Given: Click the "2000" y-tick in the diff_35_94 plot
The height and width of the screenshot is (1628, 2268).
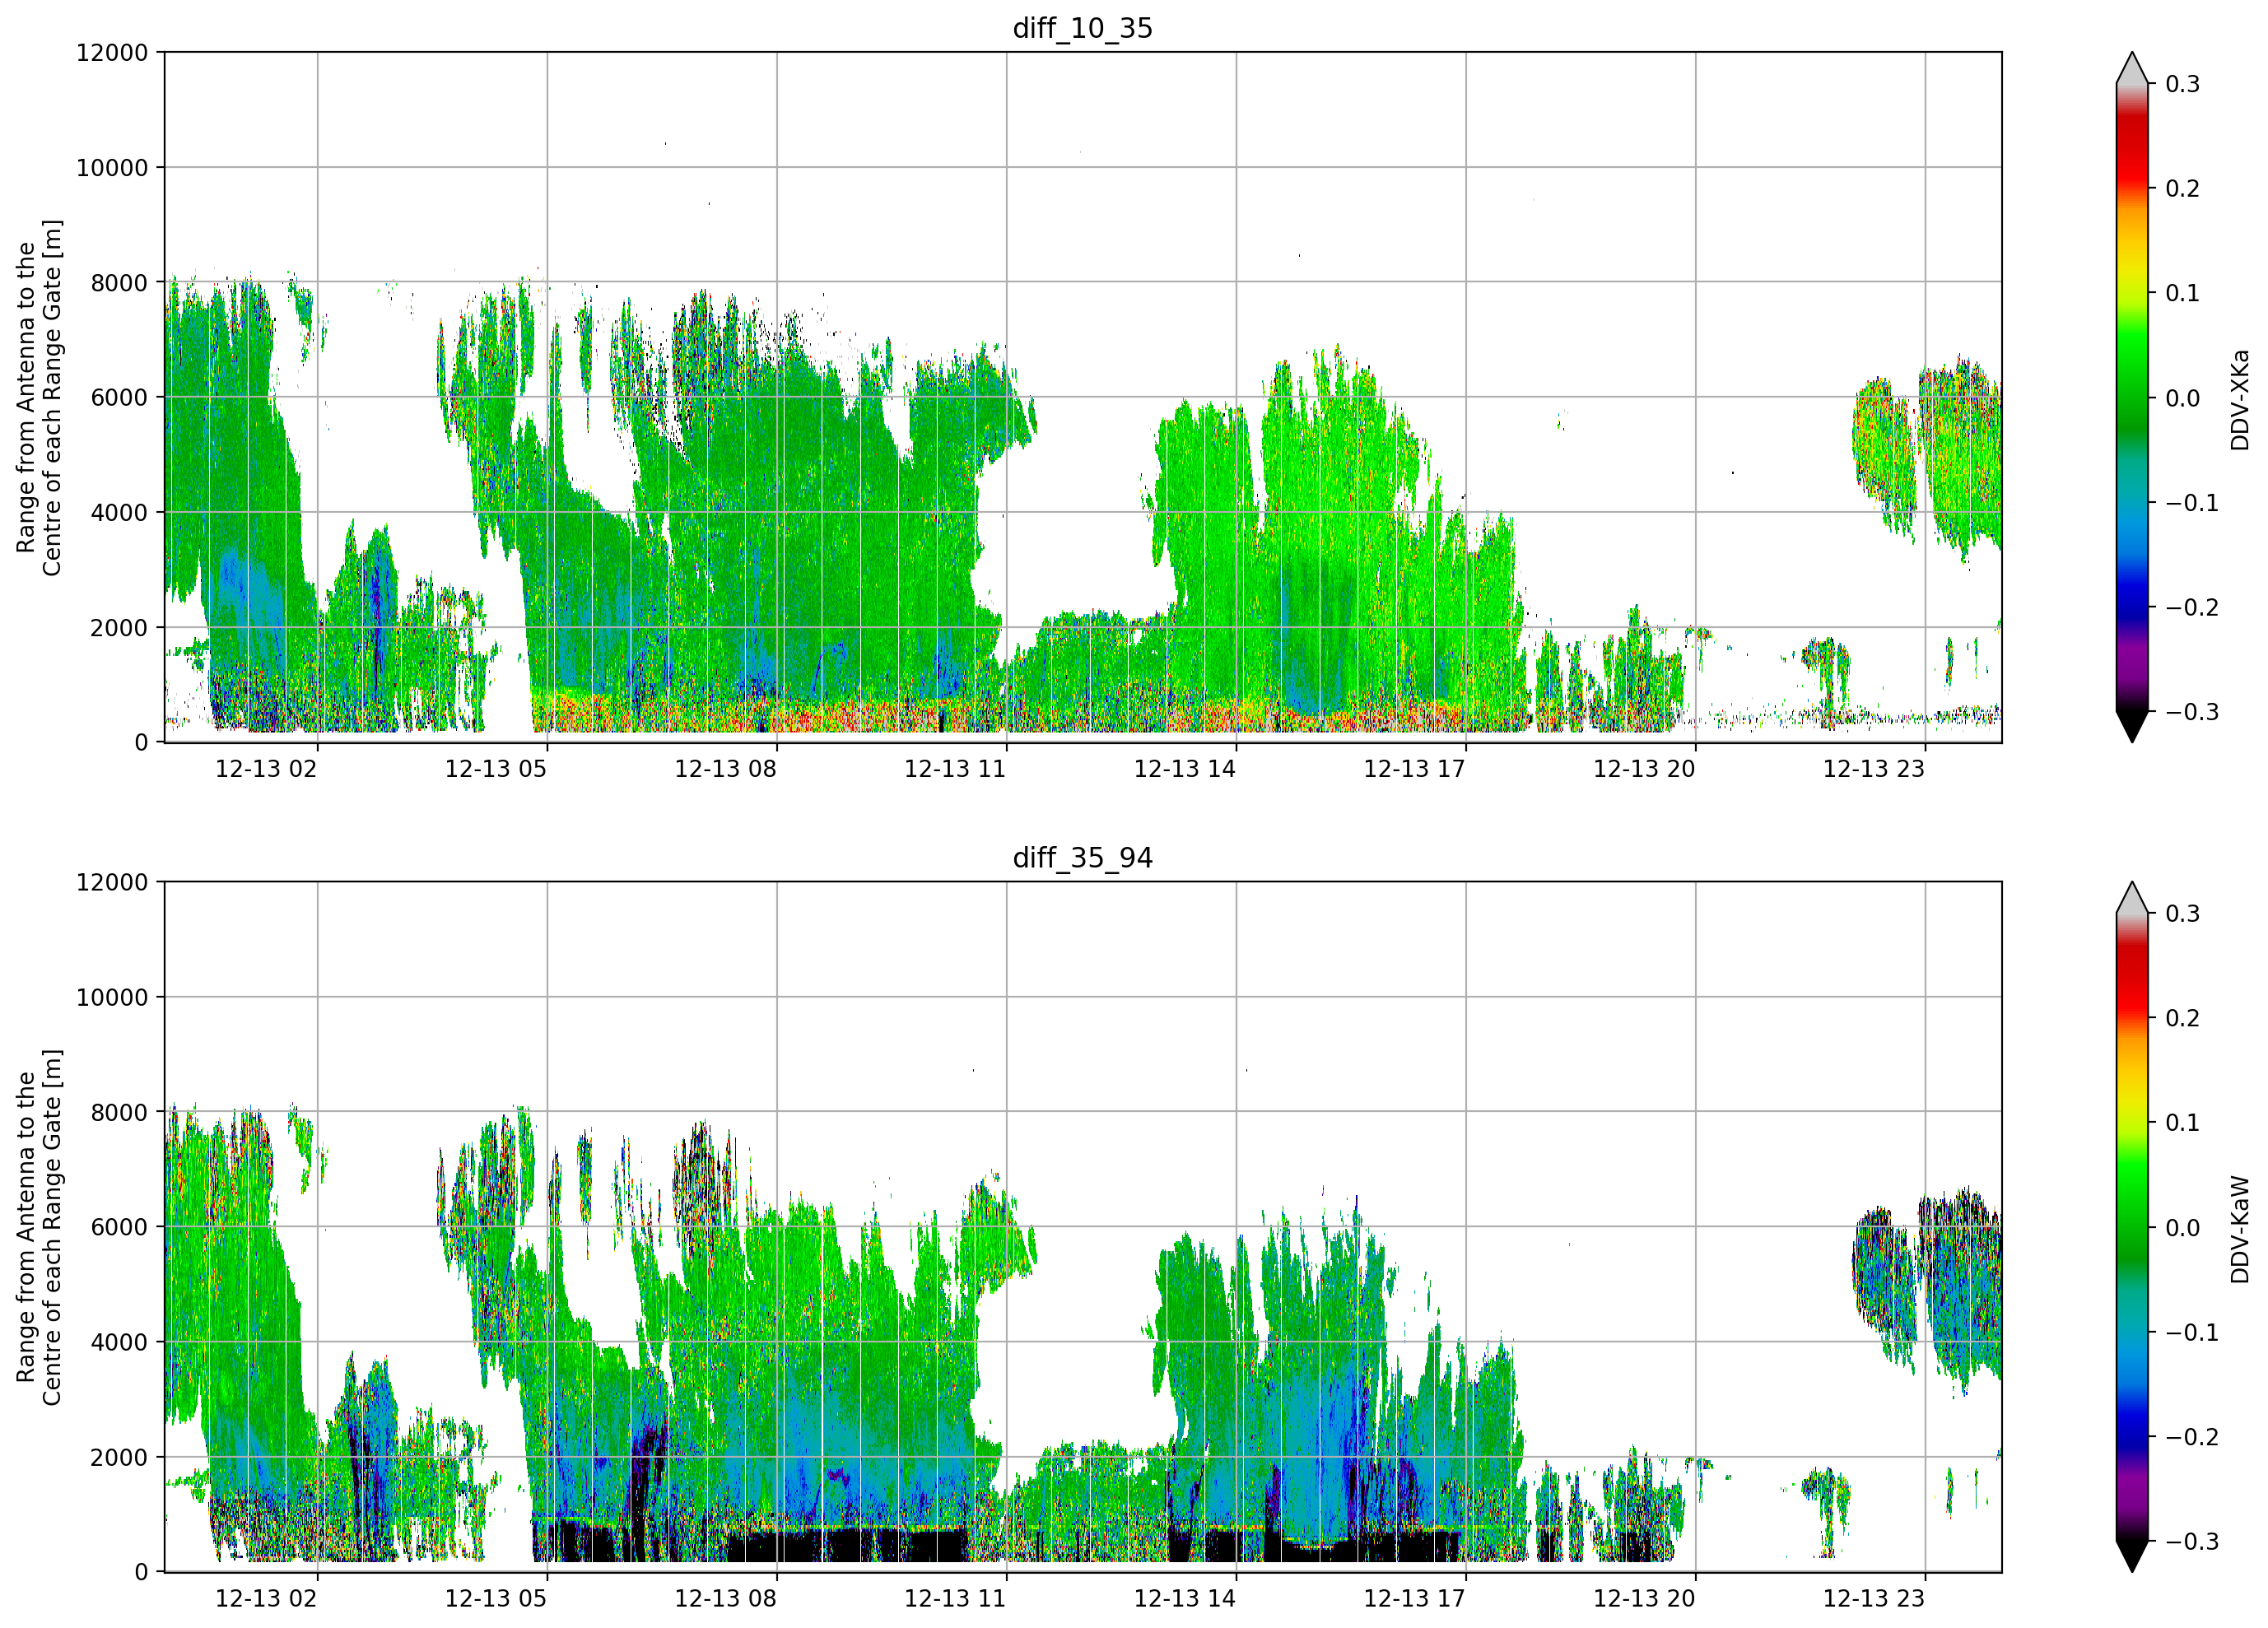Looking at the screenshot, I should point(119,1458).
